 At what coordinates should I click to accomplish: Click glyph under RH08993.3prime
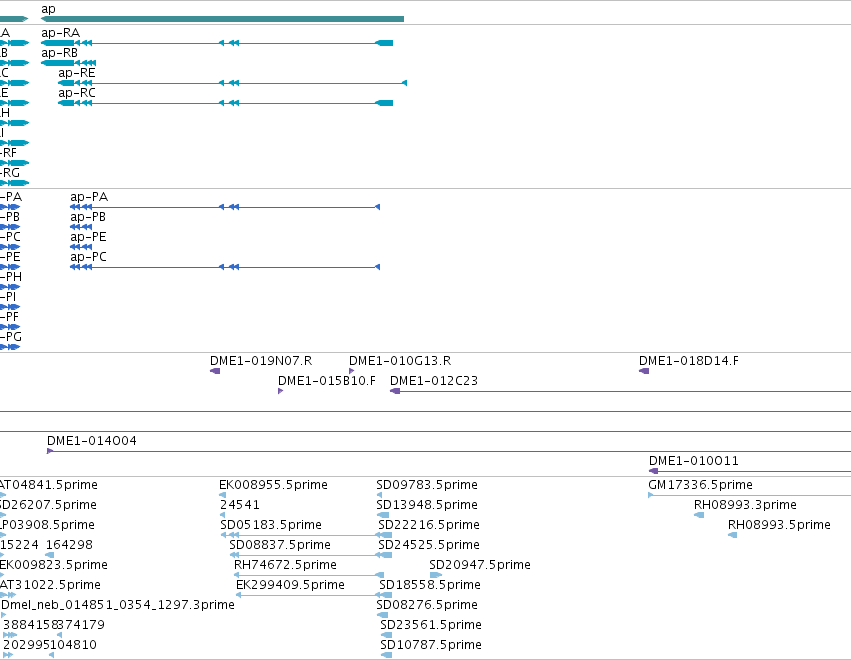click(x=699, y=515)
